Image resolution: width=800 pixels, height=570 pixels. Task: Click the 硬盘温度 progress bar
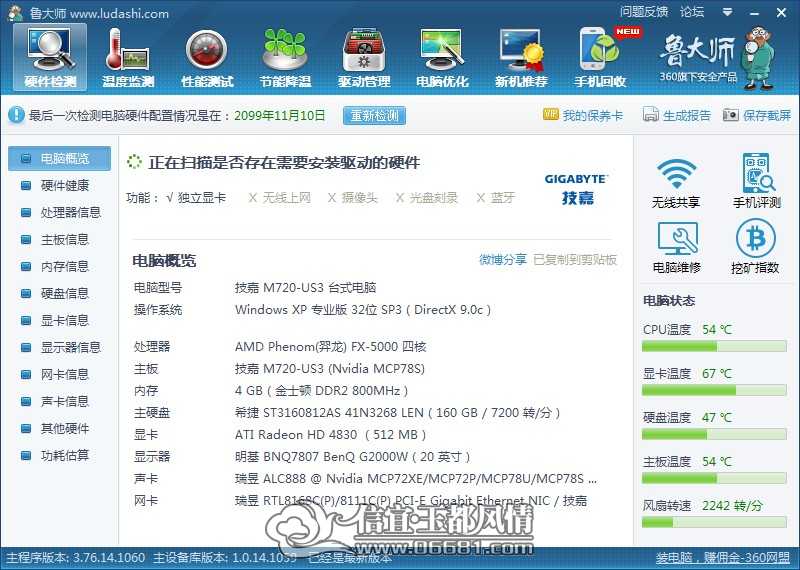pos(714,435)
